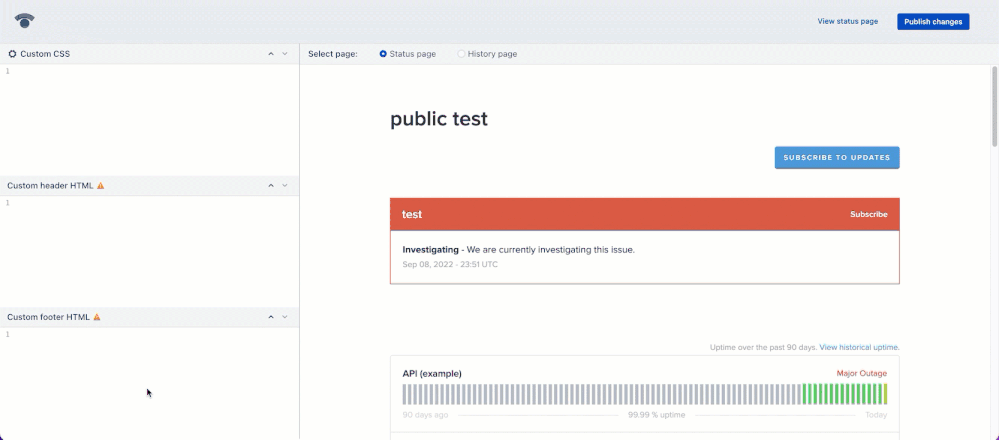Click the Custom CSS panel header label
The image size is (999, 440).
(x=45, y=54)
